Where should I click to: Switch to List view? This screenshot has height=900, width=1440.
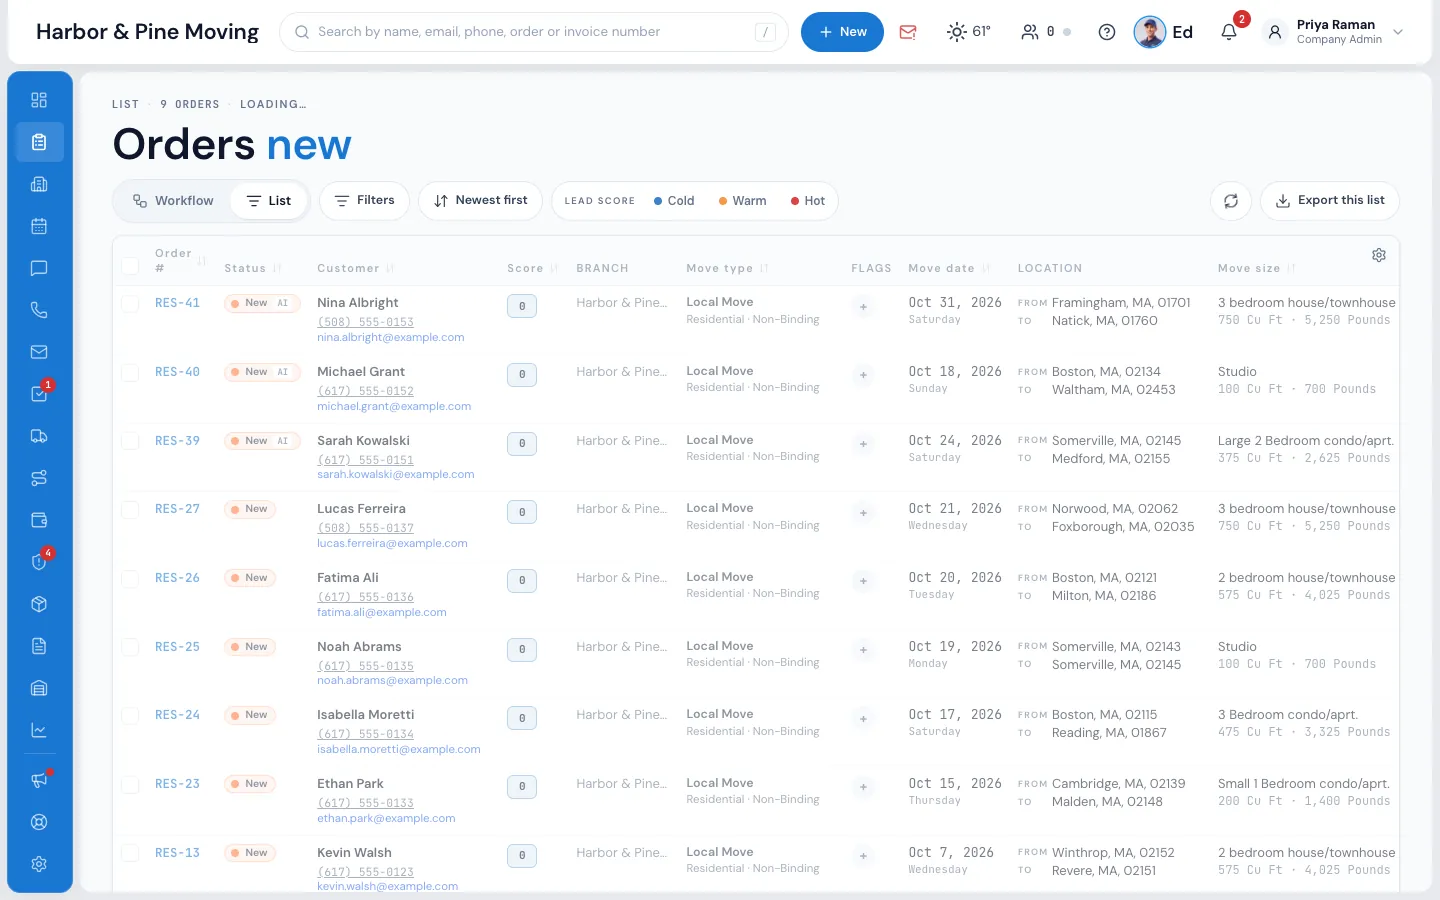[268, 201]
